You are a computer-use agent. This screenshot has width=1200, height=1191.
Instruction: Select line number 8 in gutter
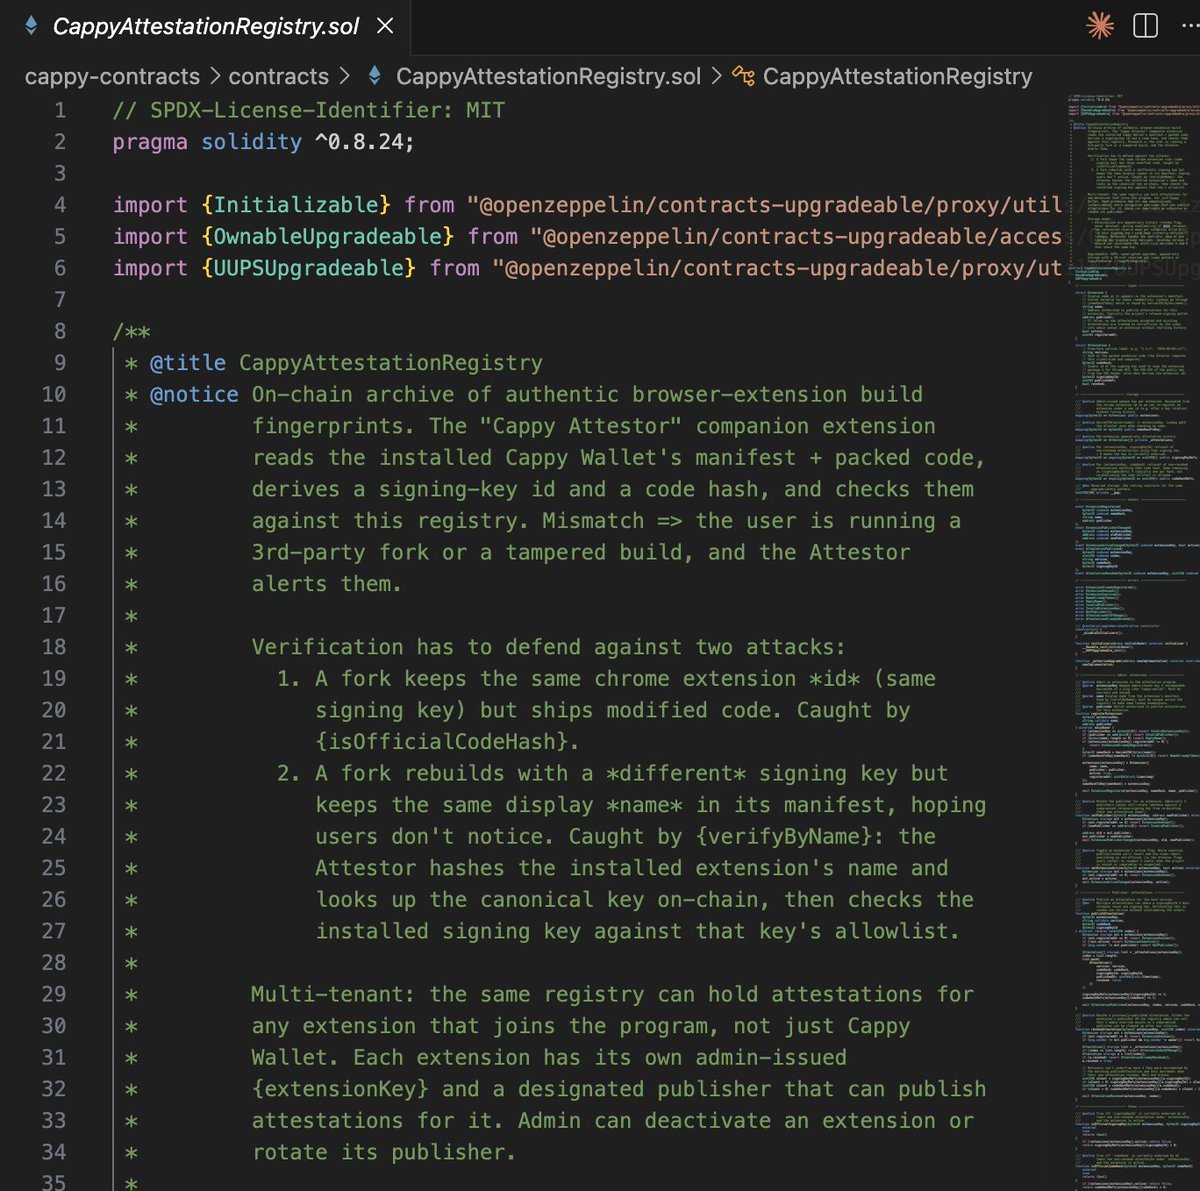60,331
